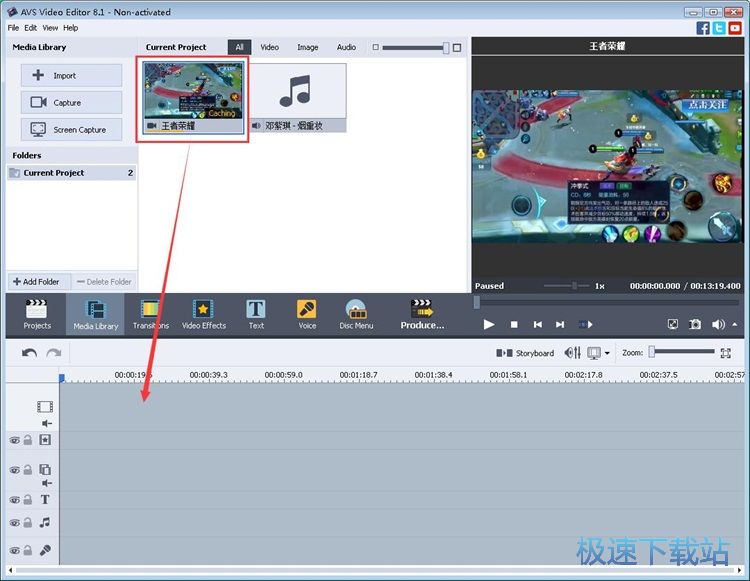The height and width of the screenshot is (581, 750).
Task: Open Twitter page link
Action: coord(719,28)
